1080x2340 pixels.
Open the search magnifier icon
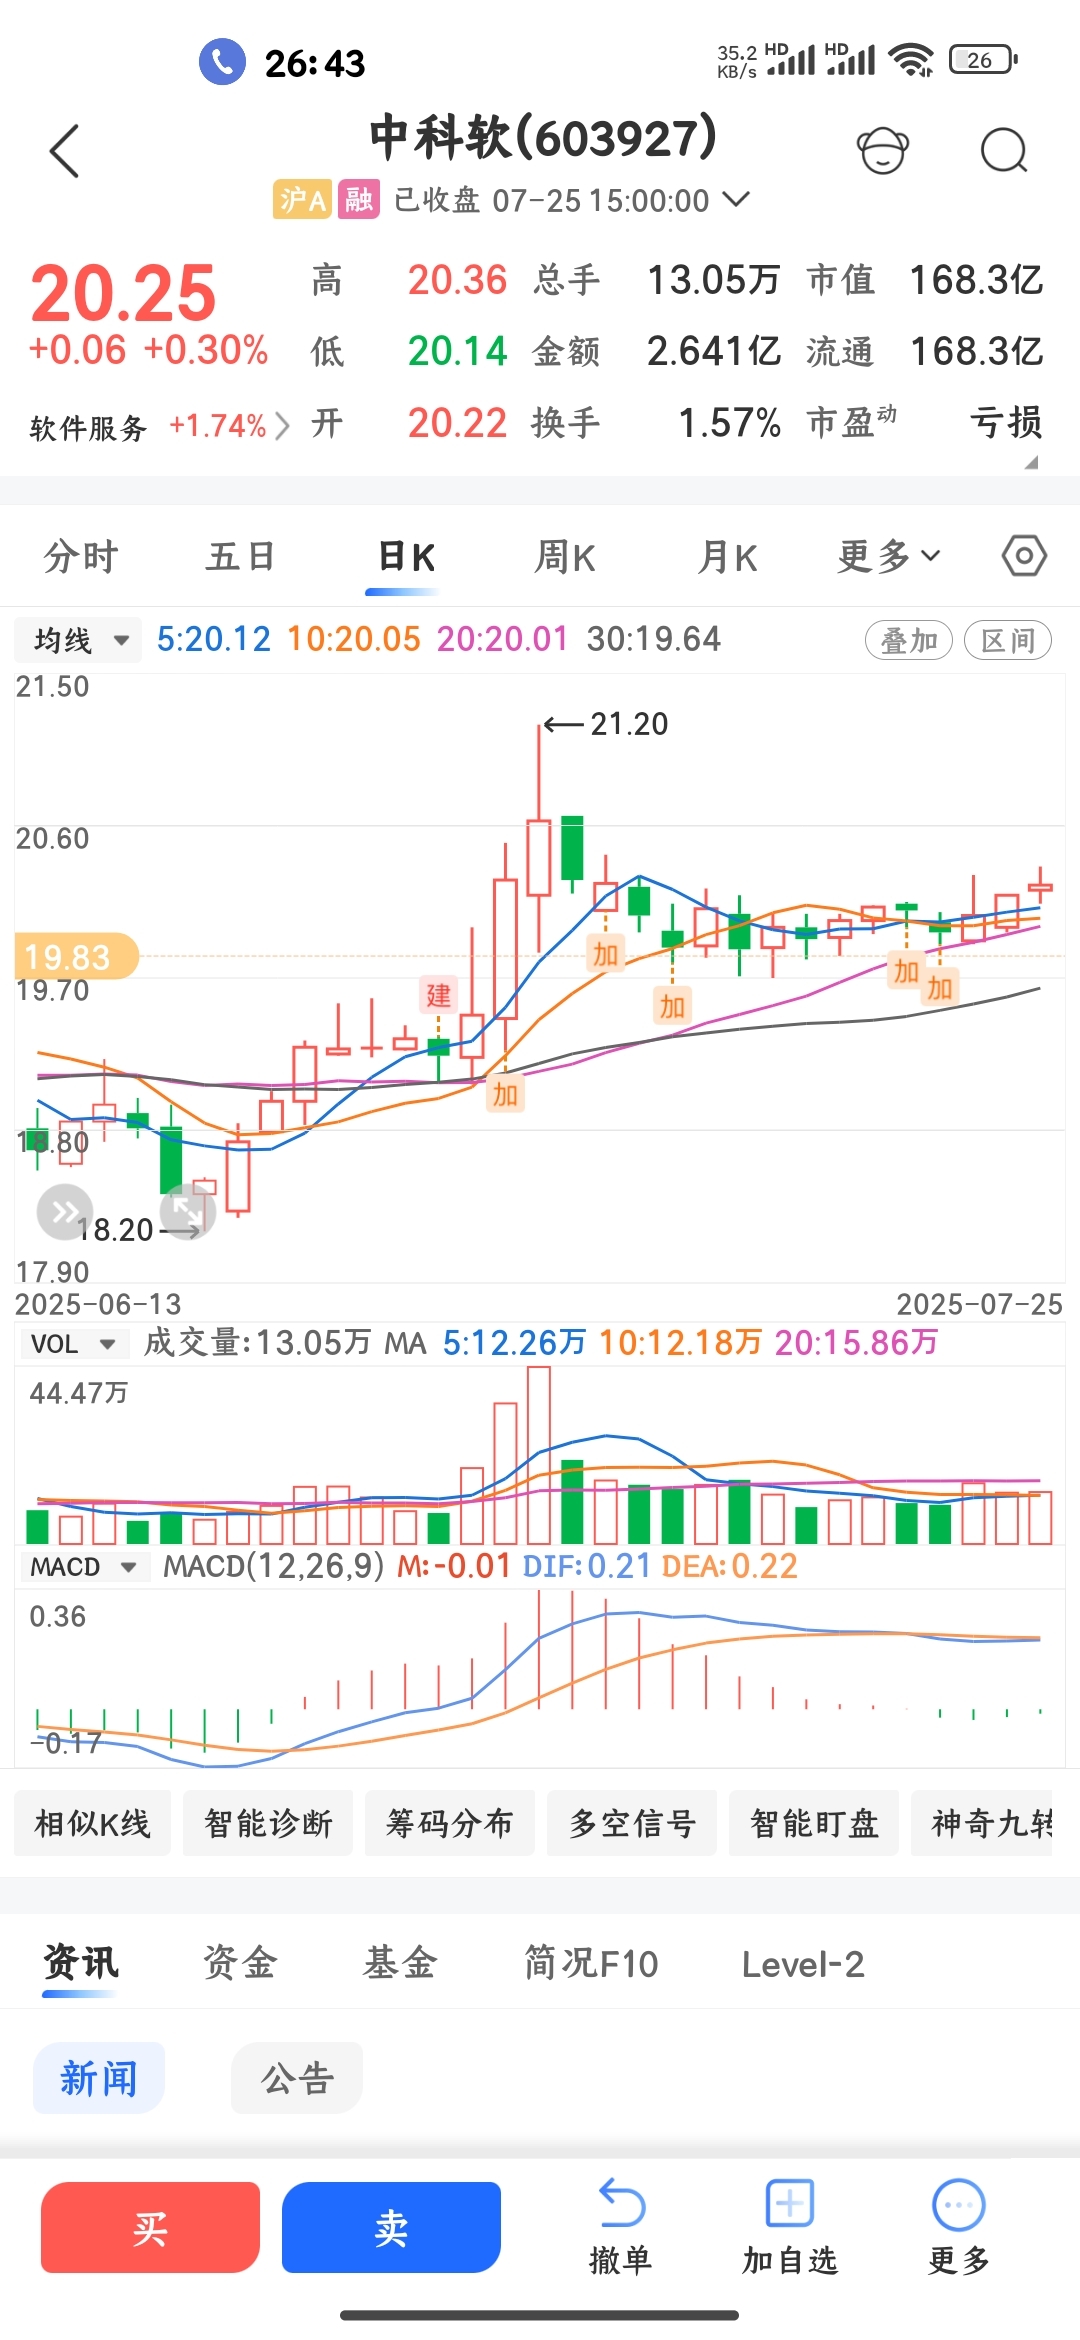click(1004, 151)
